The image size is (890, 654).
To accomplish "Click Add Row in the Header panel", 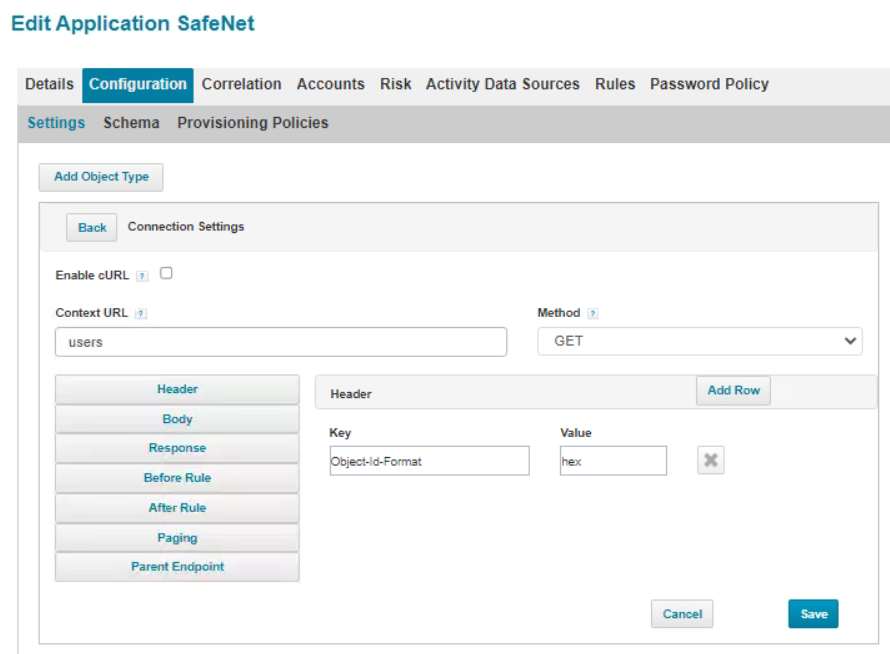I will click(733, 391).
